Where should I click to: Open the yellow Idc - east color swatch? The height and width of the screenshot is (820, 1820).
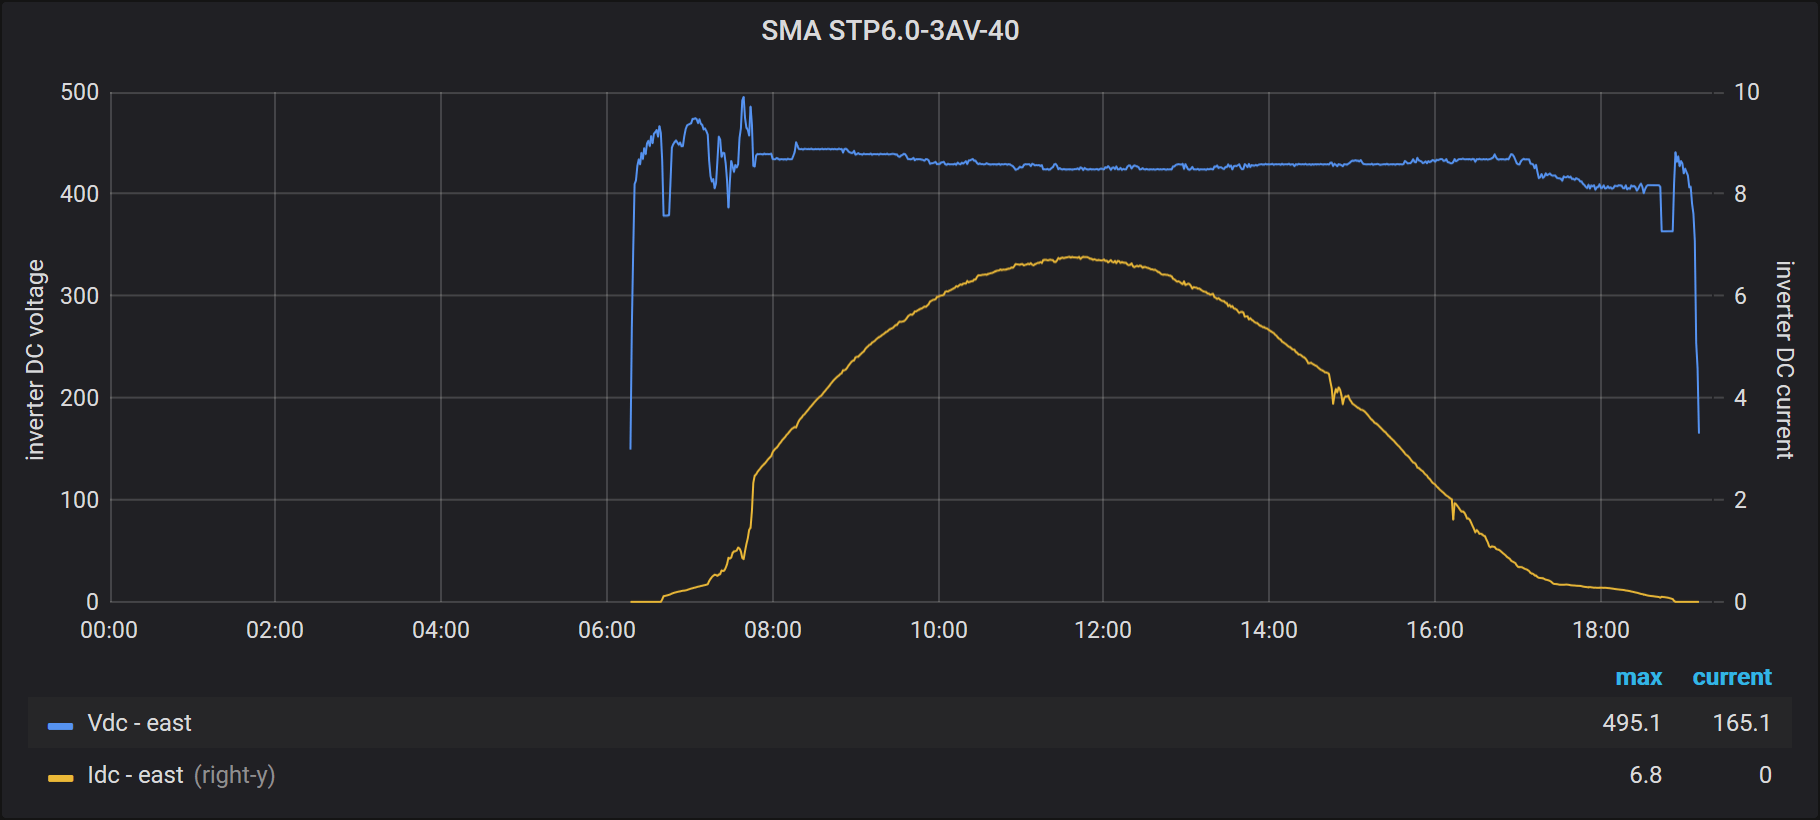pos(60,778)
